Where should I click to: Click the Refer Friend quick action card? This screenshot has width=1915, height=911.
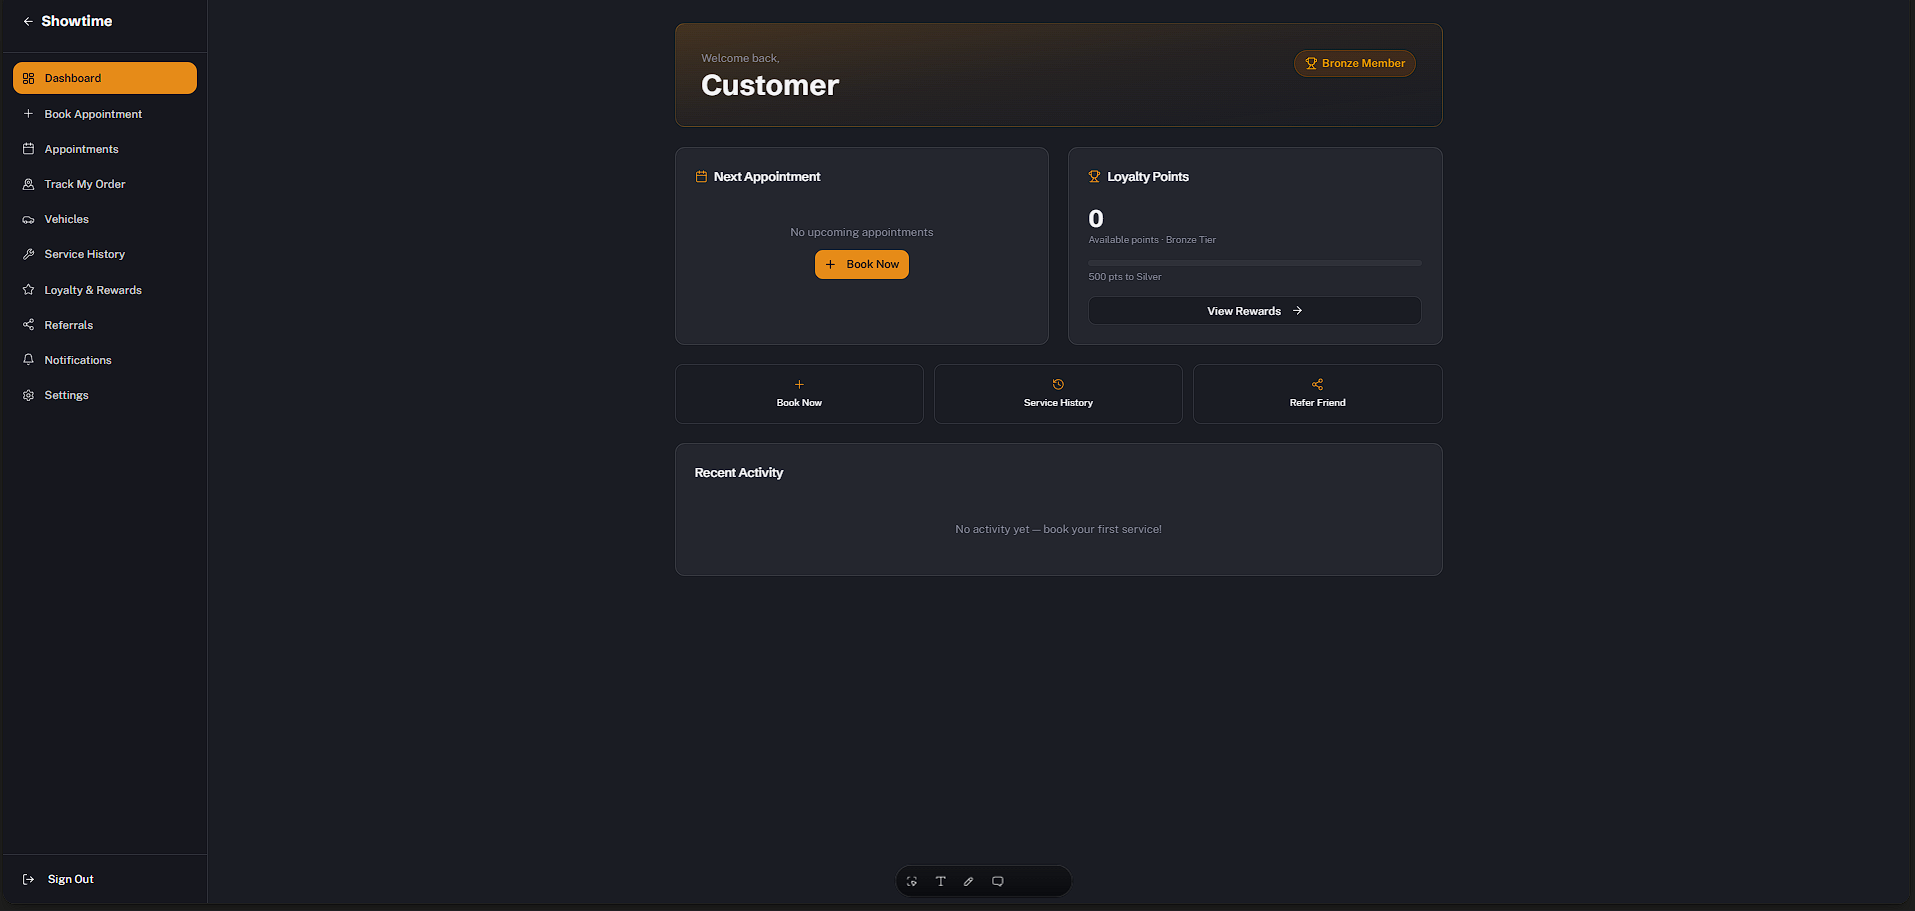1317,394
